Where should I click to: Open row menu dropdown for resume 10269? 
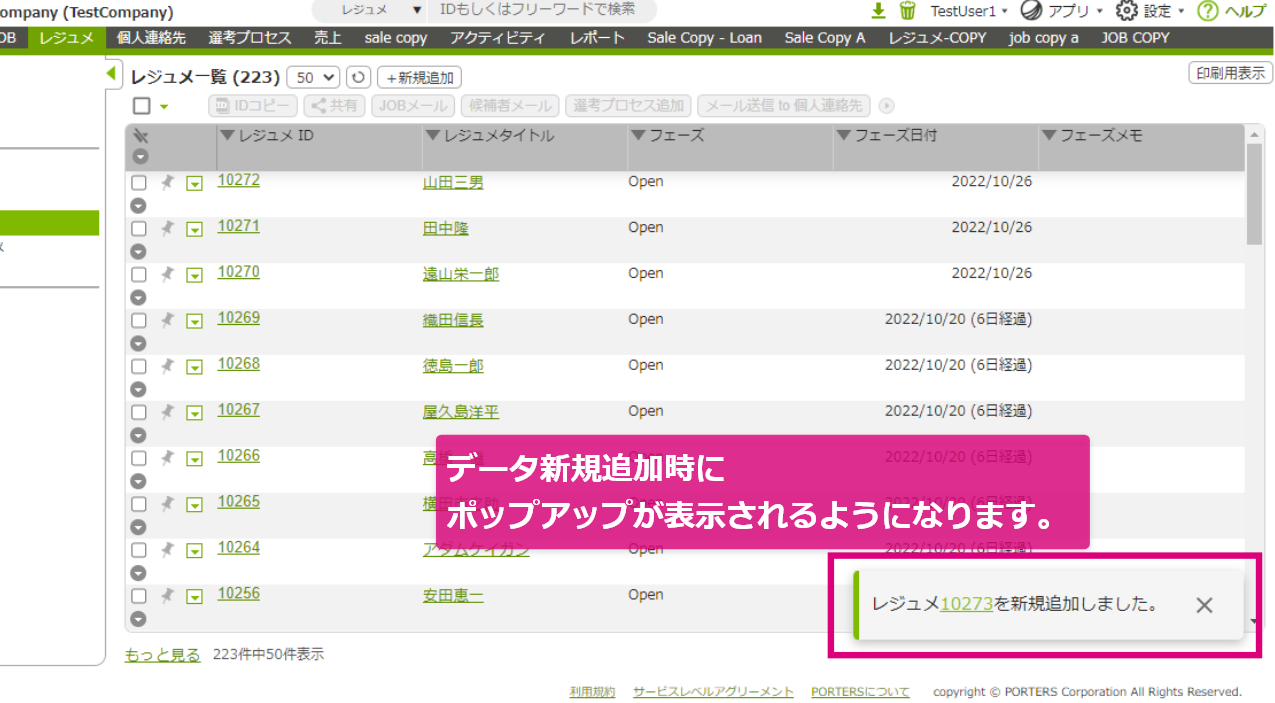tap(195, 321)
